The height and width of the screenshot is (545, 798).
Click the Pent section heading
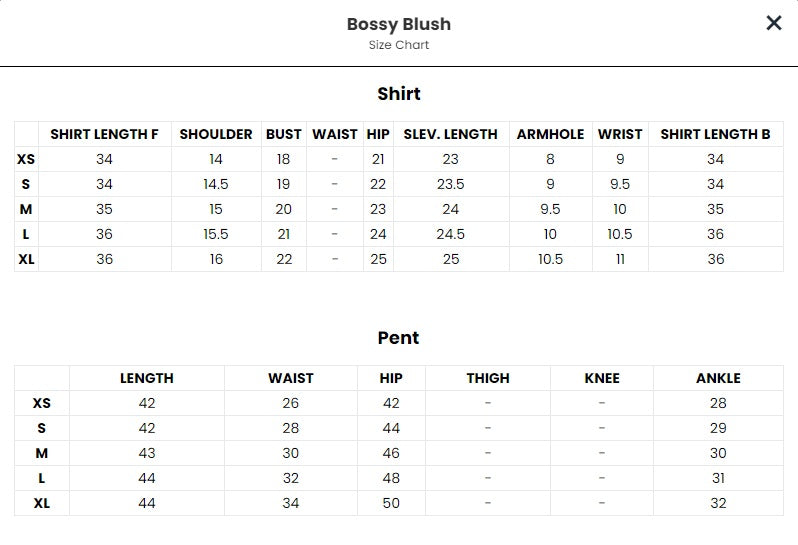[398, 338]
